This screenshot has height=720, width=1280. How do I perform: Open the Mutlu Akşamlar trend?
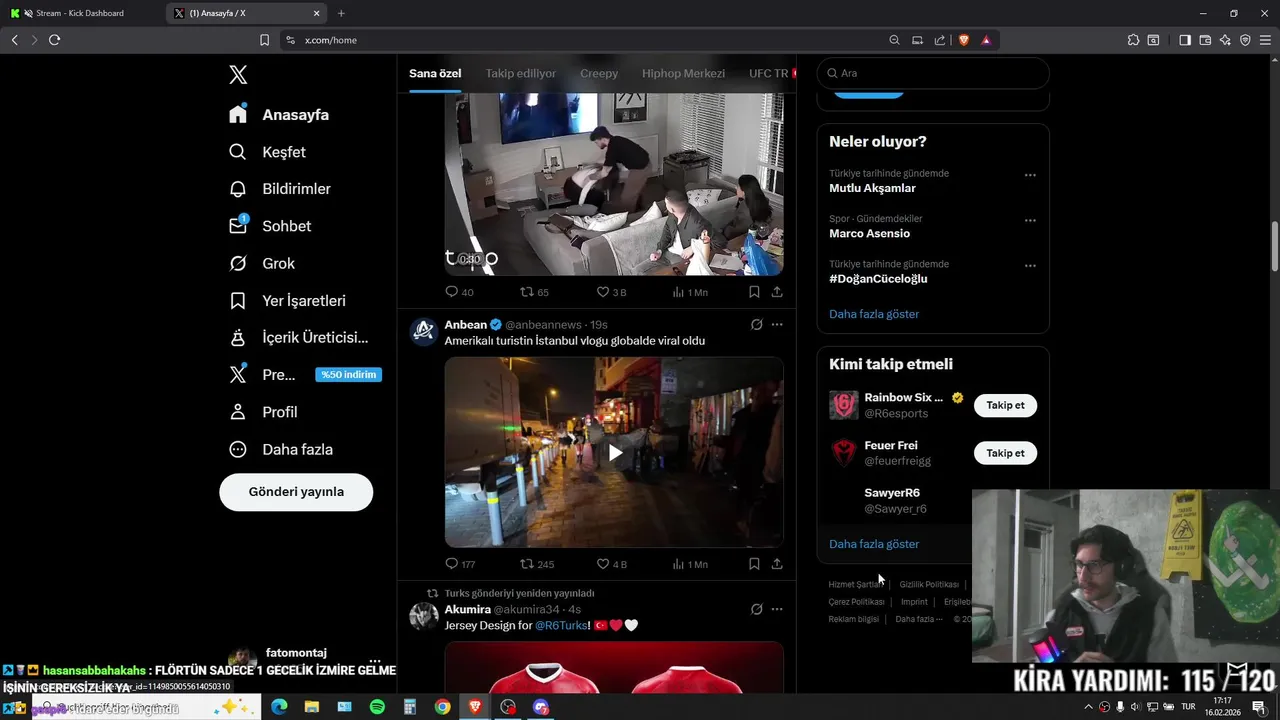point(872,188)
